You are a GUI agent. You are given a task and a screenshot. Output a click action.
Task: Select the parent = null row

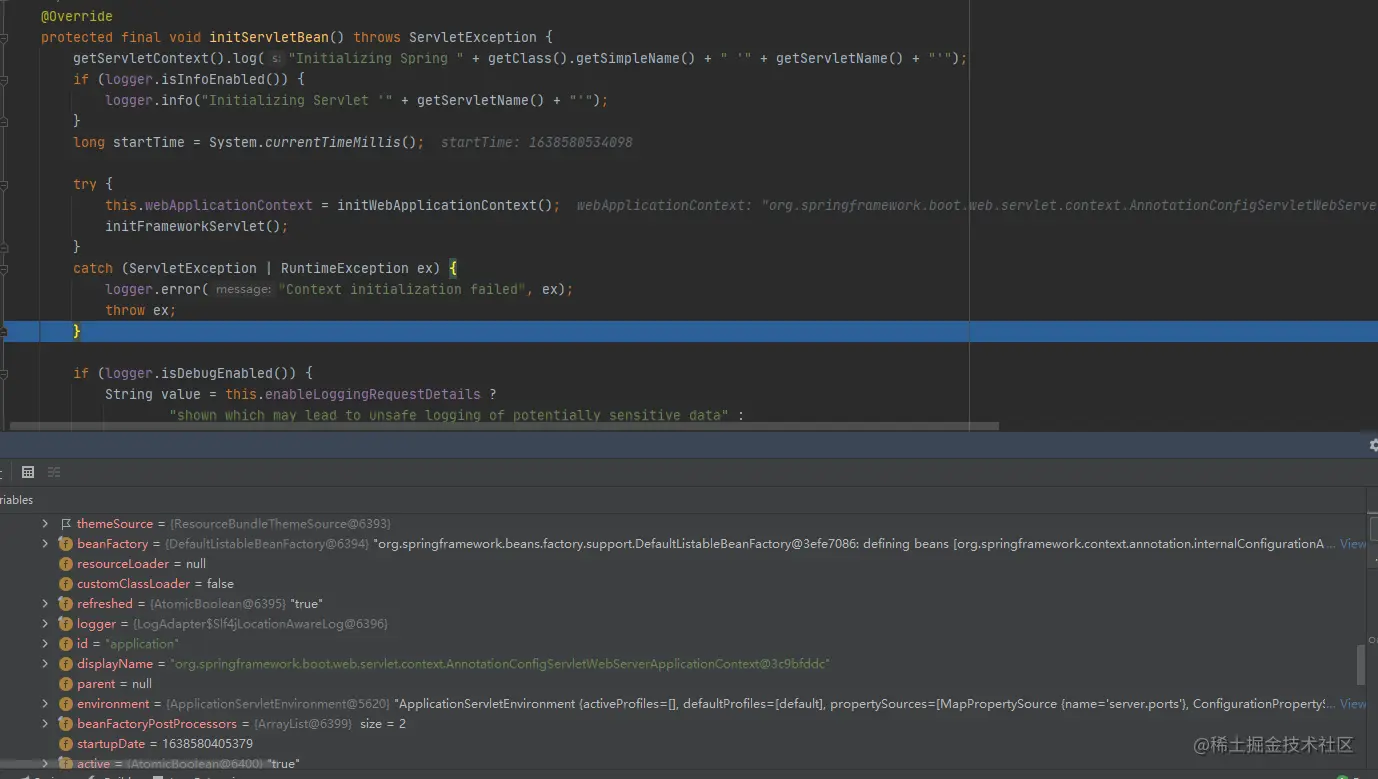click(x=114, y=684)
